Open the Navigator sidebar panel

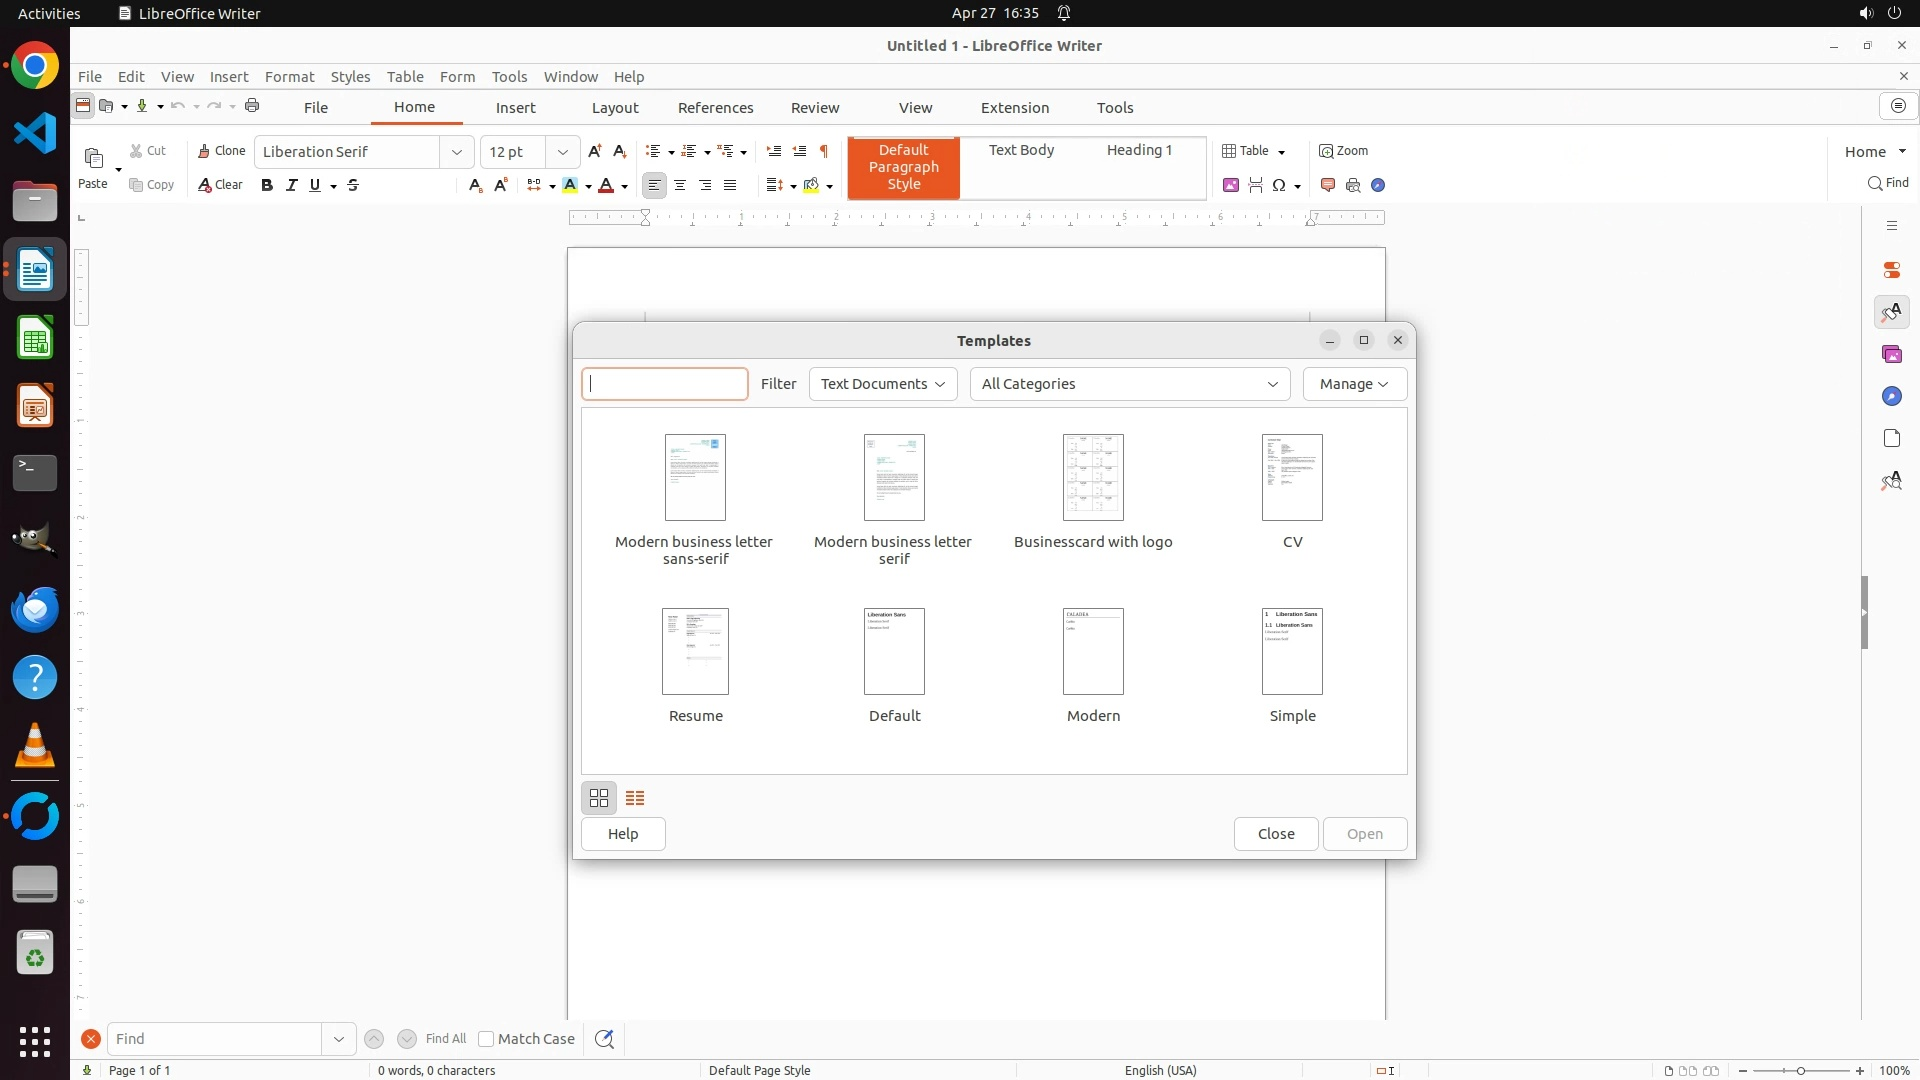pyautogui.click(x=1891, y=396)
